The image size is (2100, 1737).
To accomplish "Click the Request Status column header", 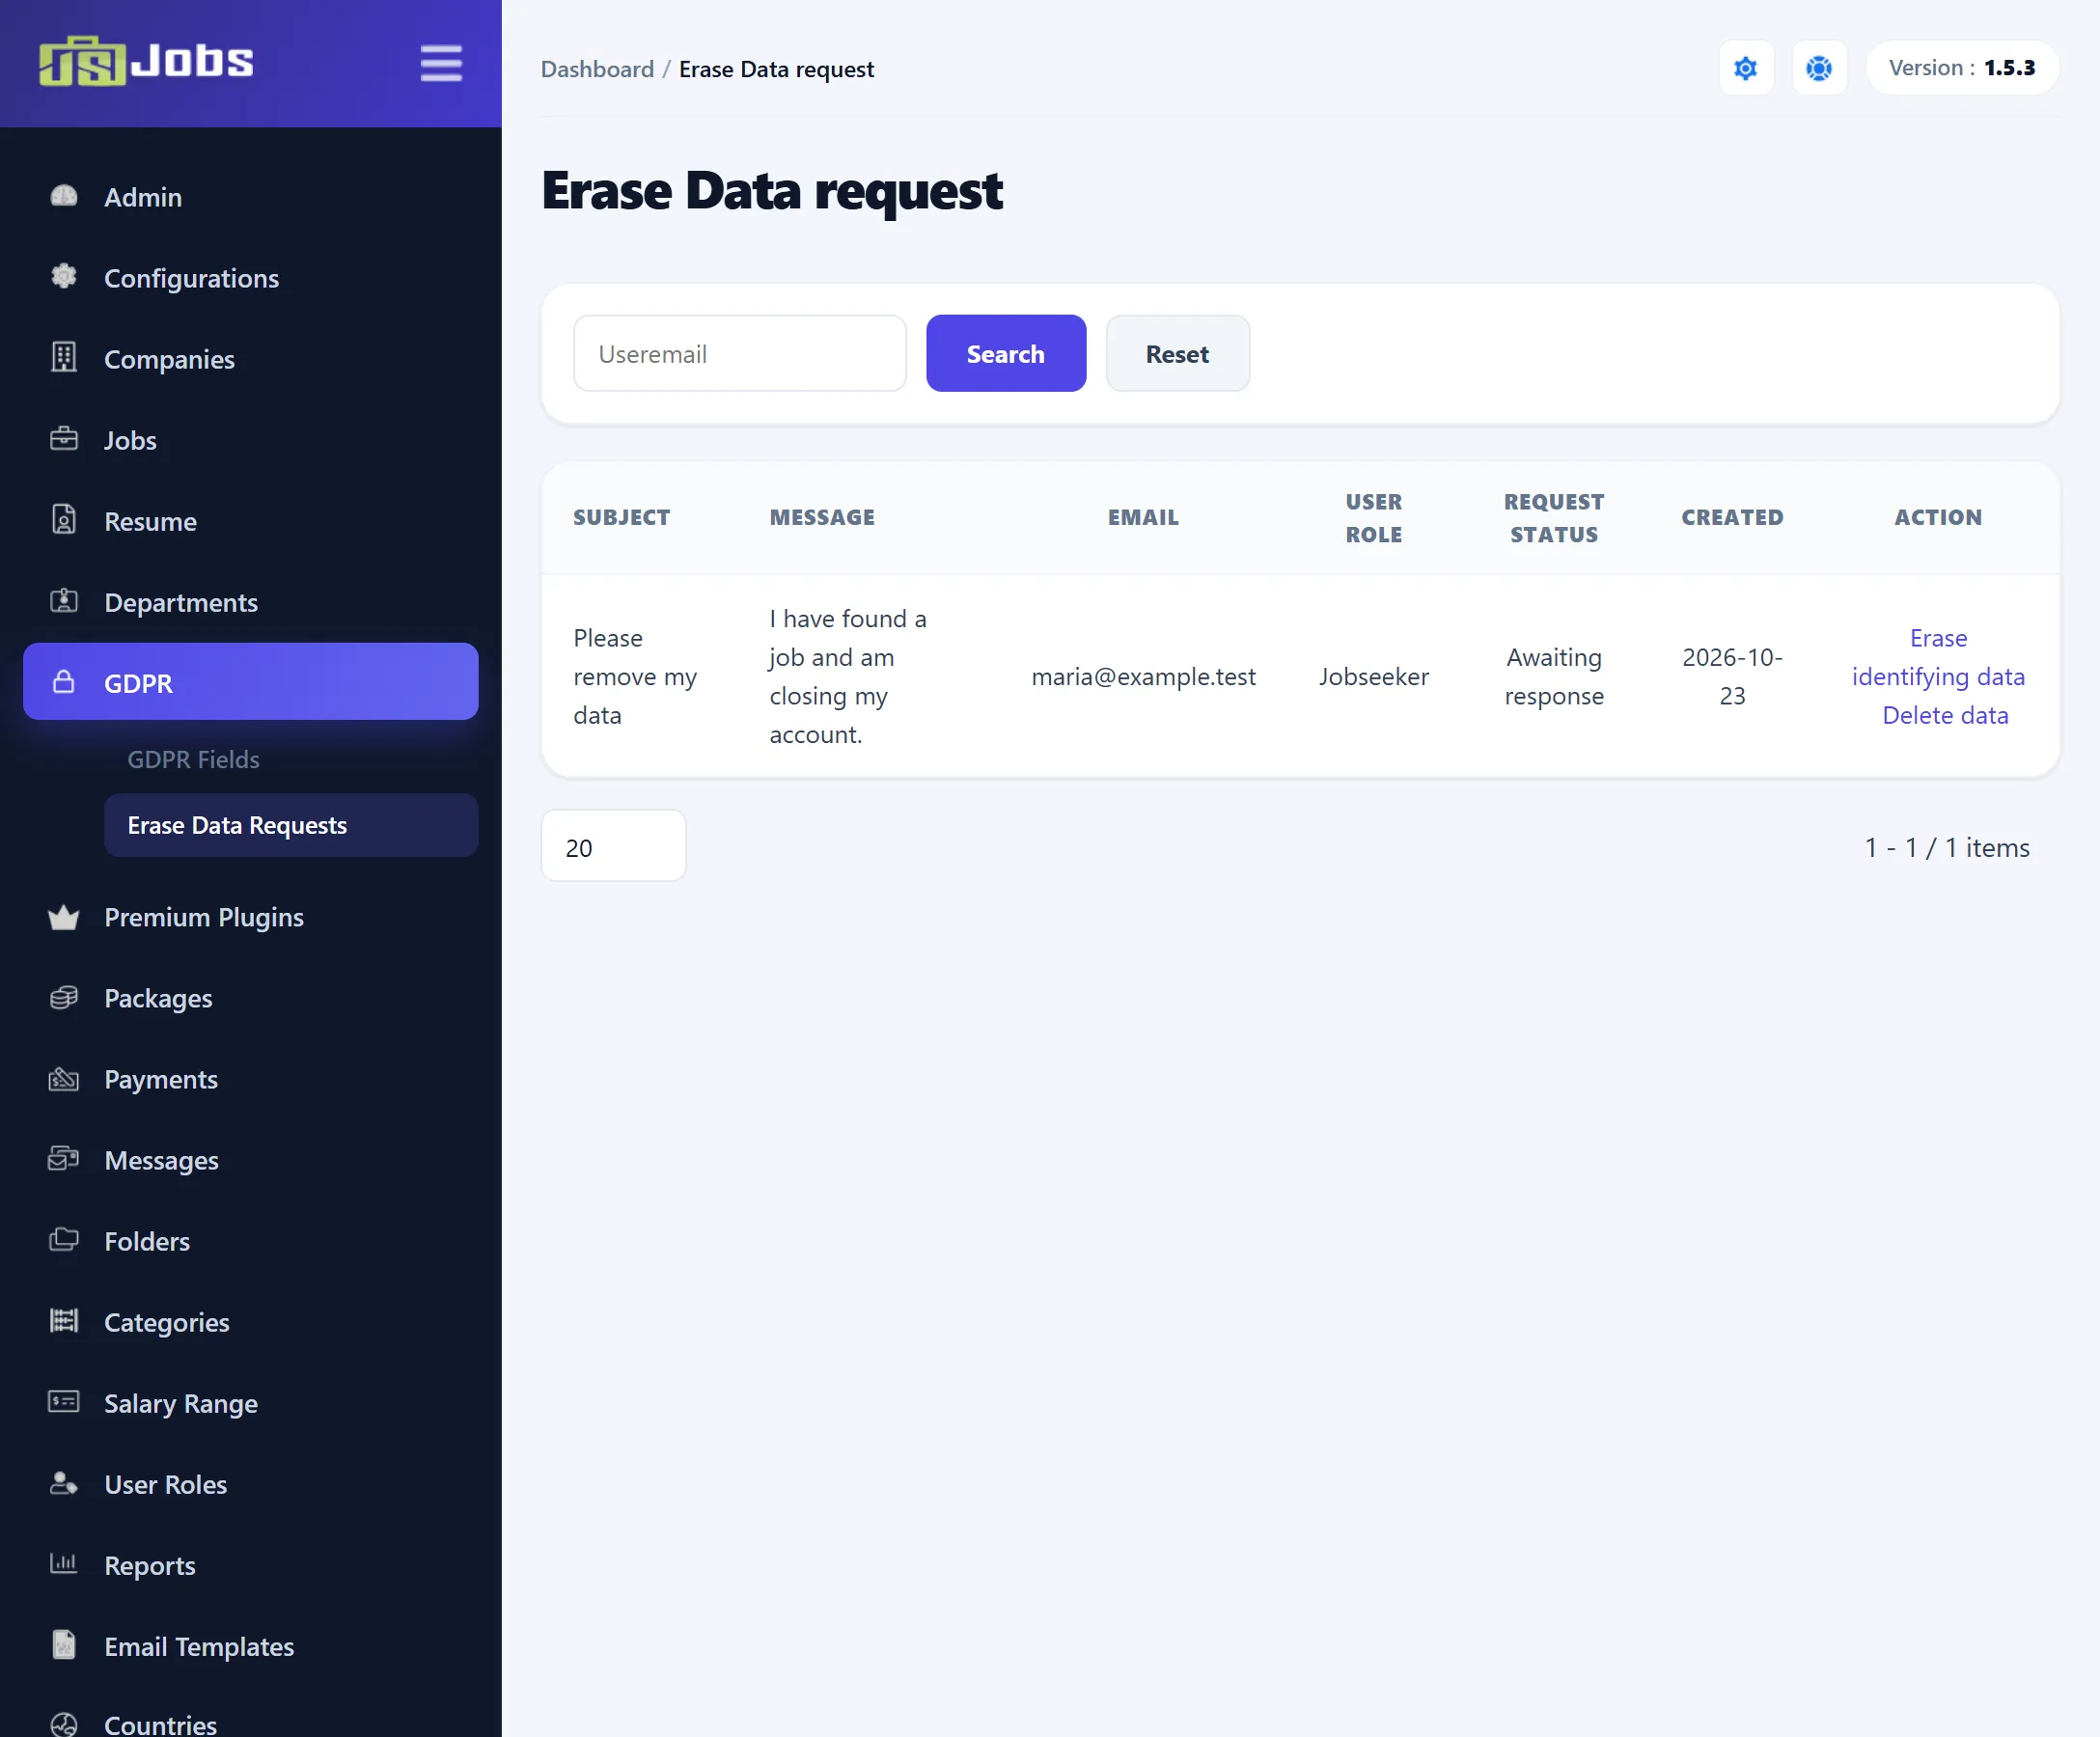I will 1553,518.
